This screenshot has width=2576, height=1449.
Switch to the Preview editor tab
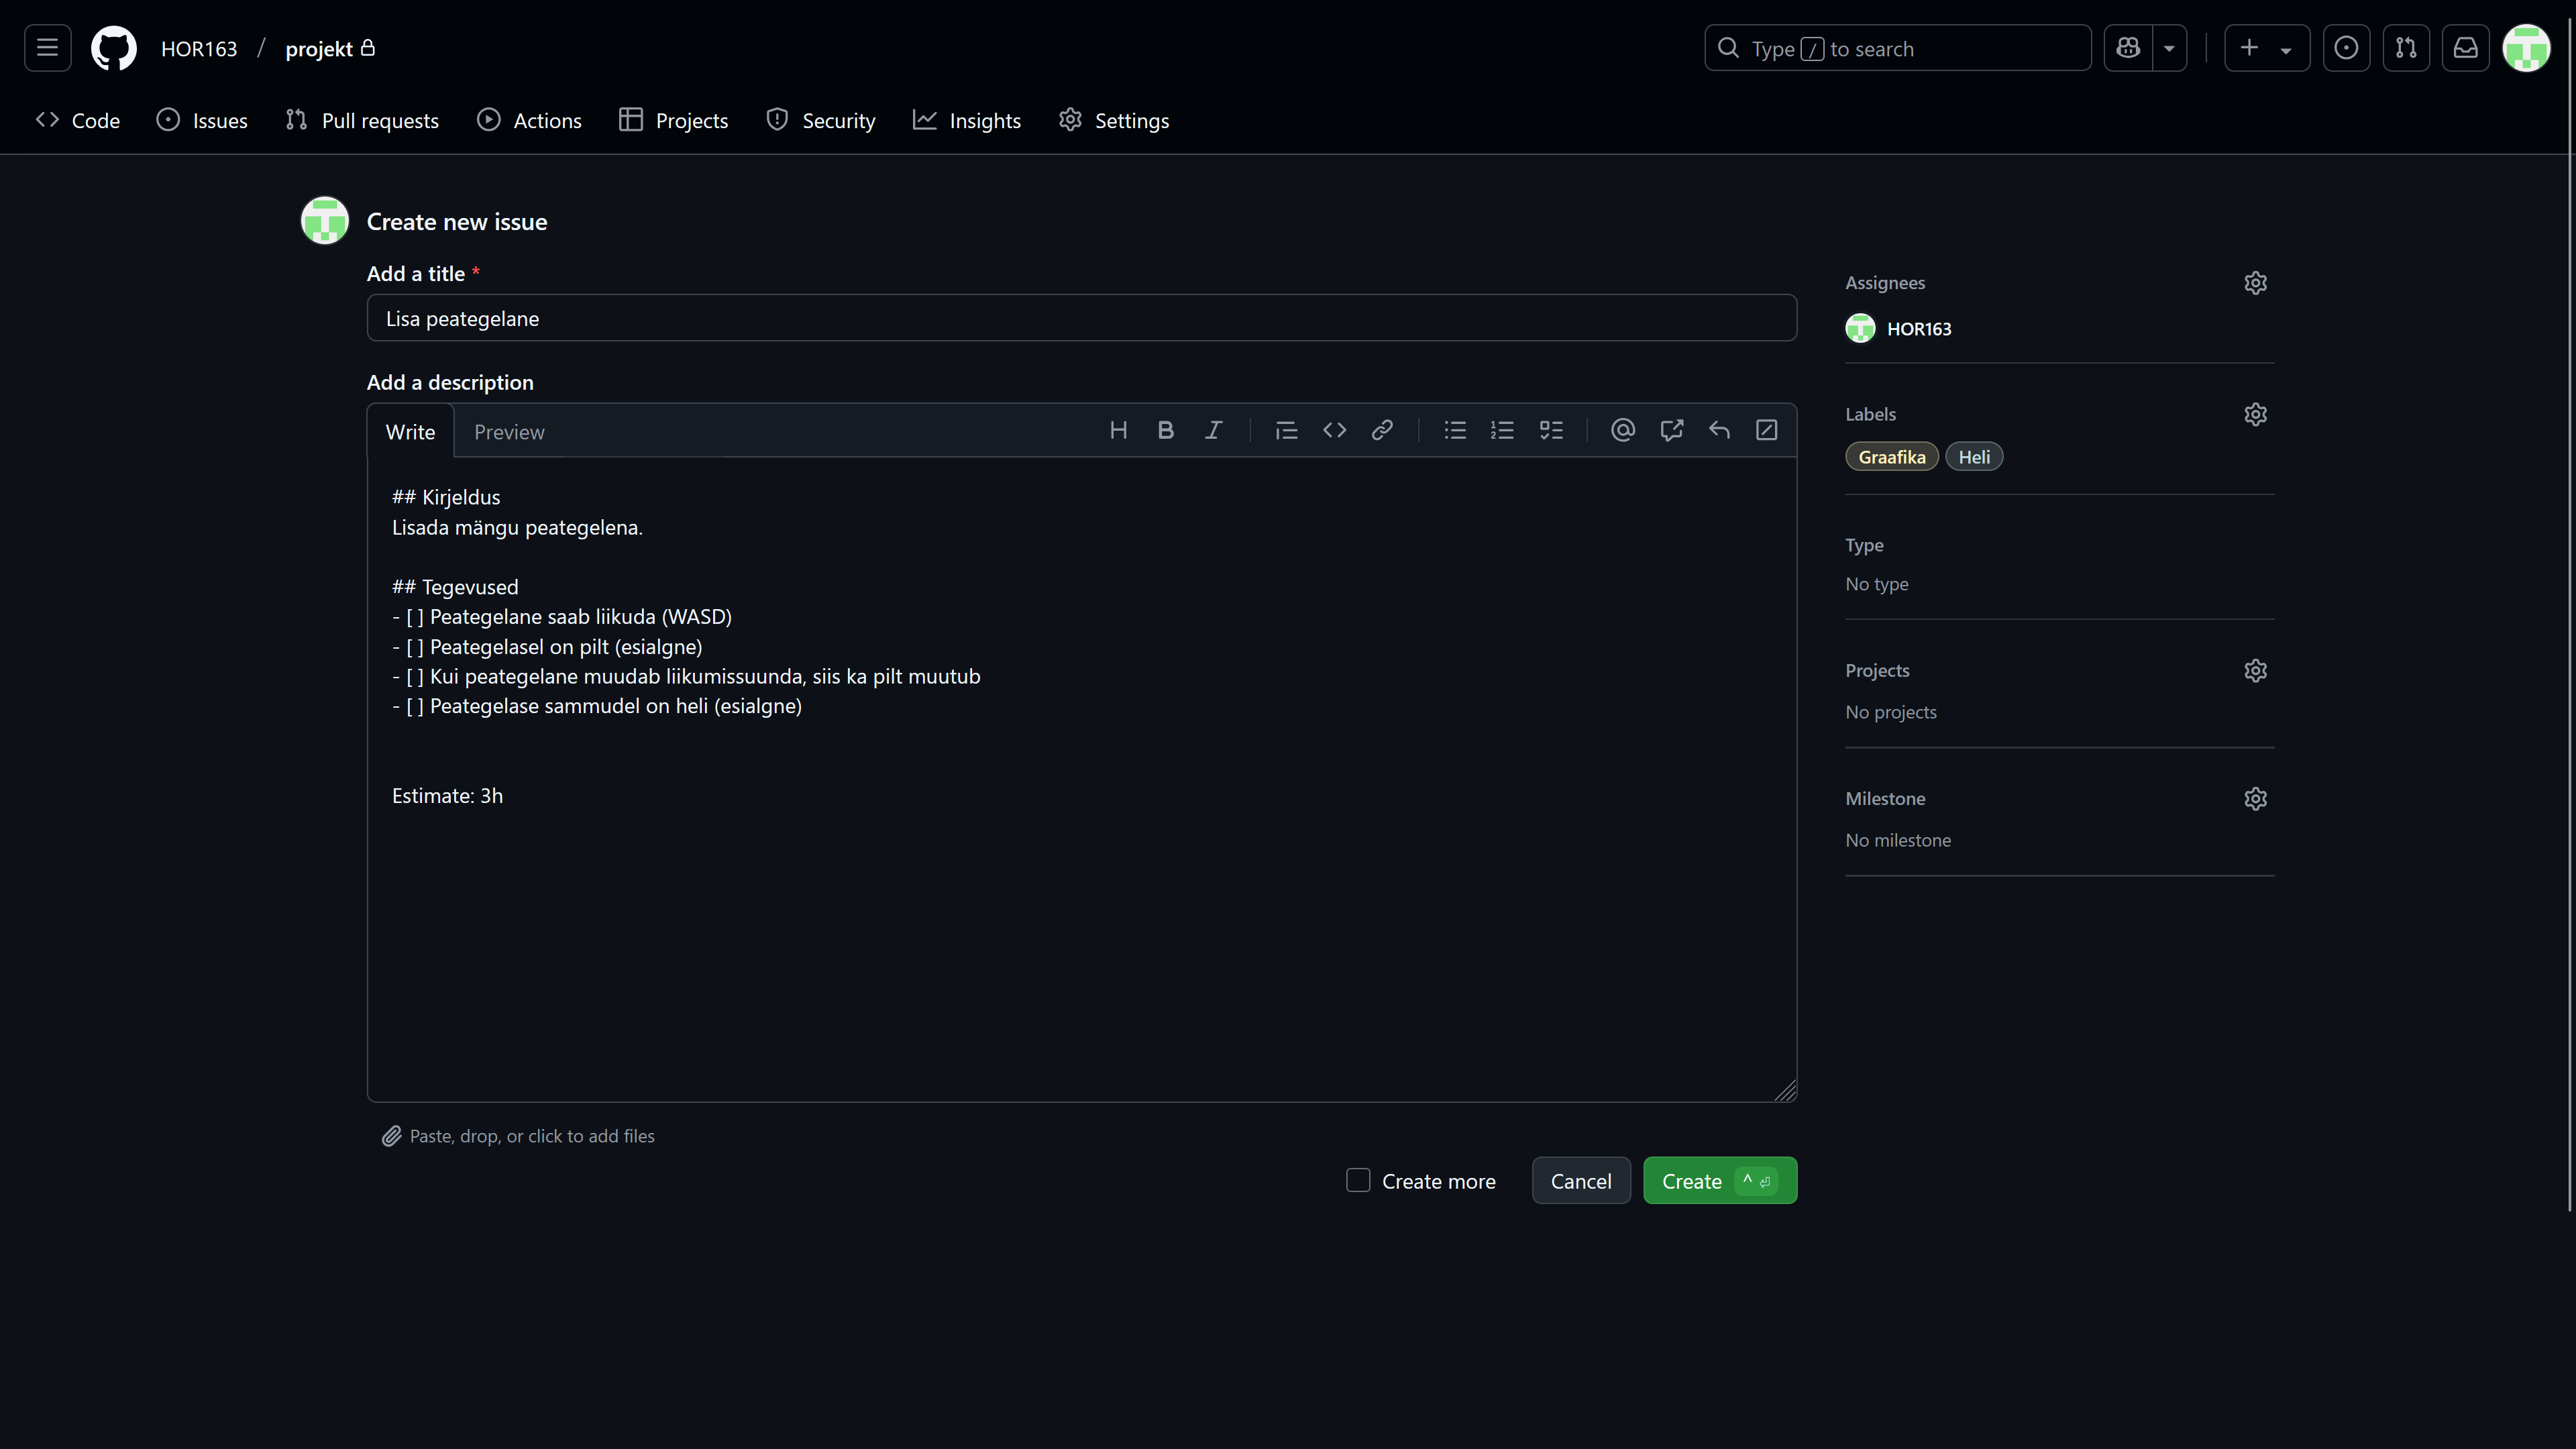coord(509,431)
